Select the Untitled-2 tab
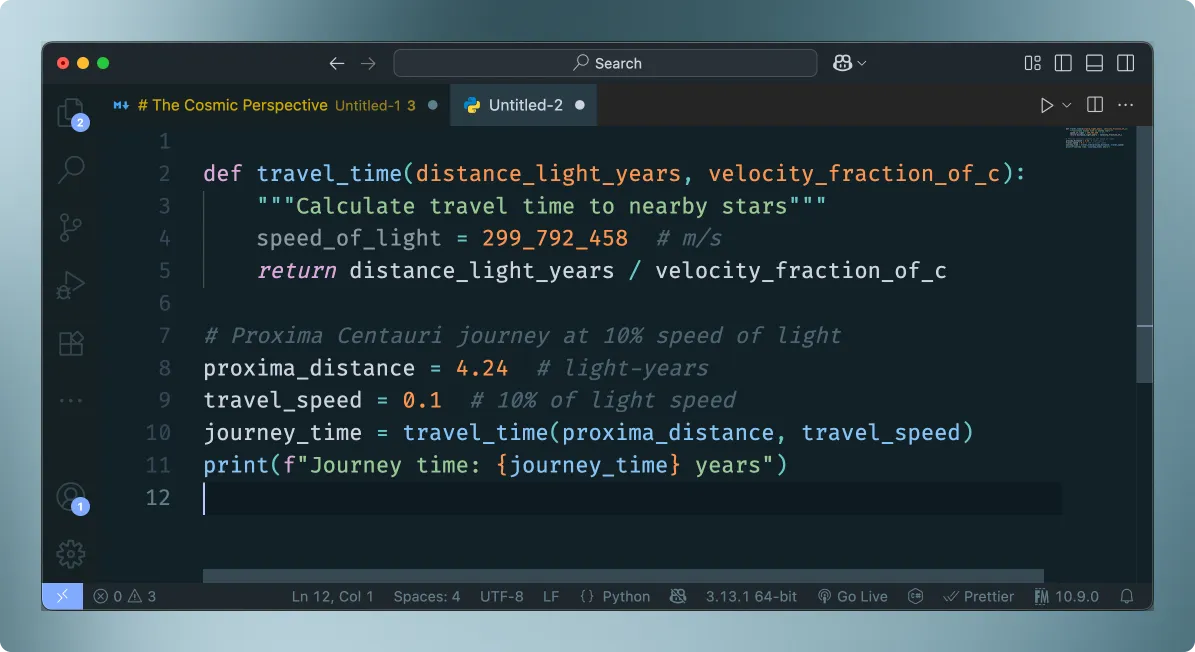The height and width of the screenshot is (652, 1195). (524, 104)
